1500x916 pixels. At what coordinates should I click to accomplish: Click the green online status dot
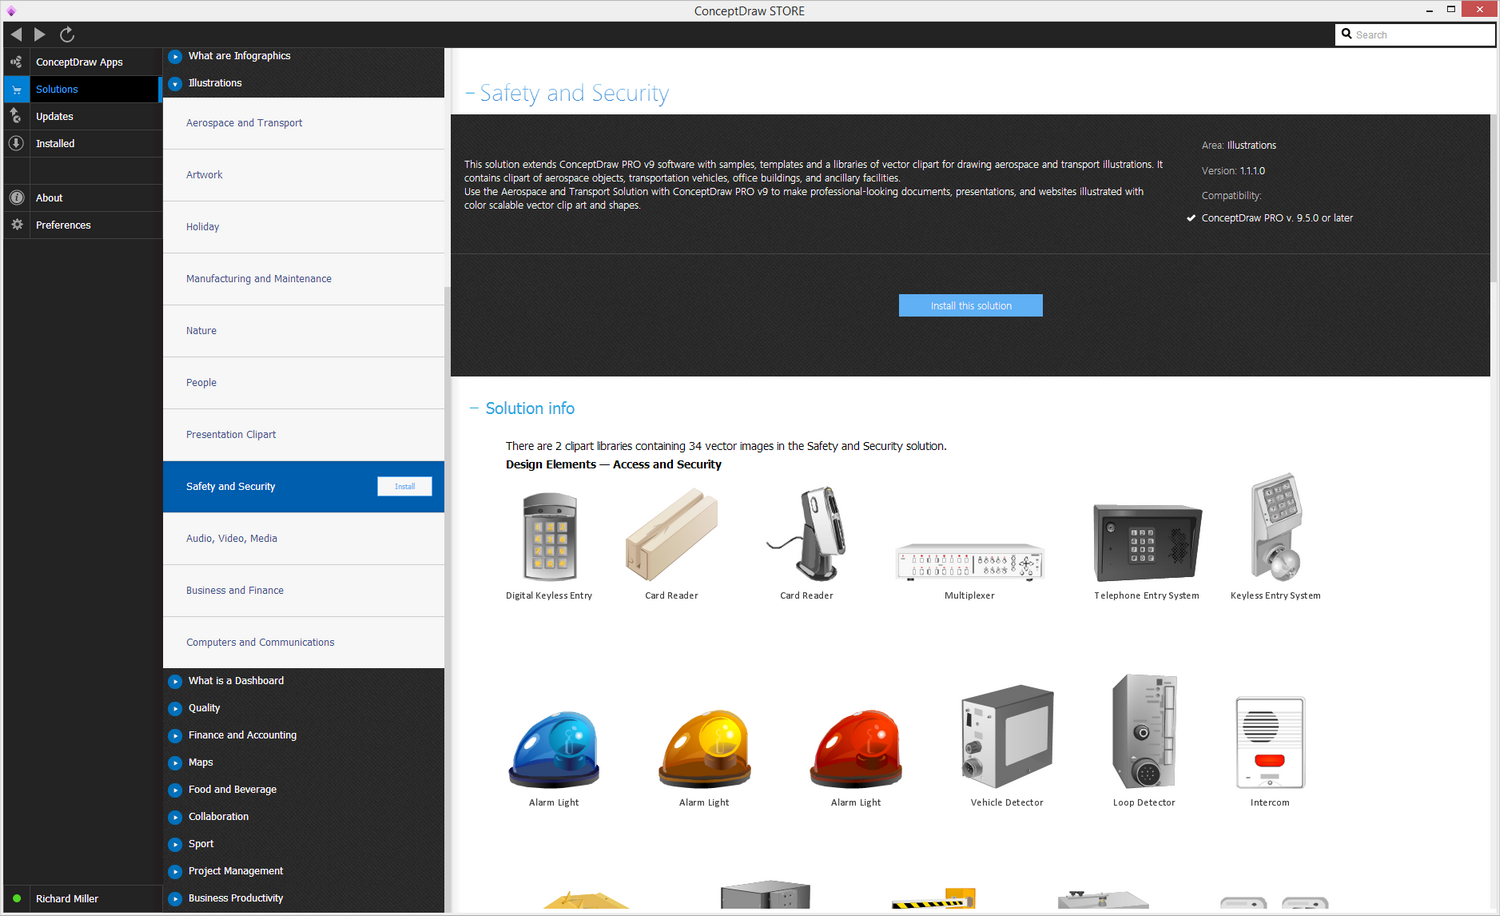coord(16,898)
